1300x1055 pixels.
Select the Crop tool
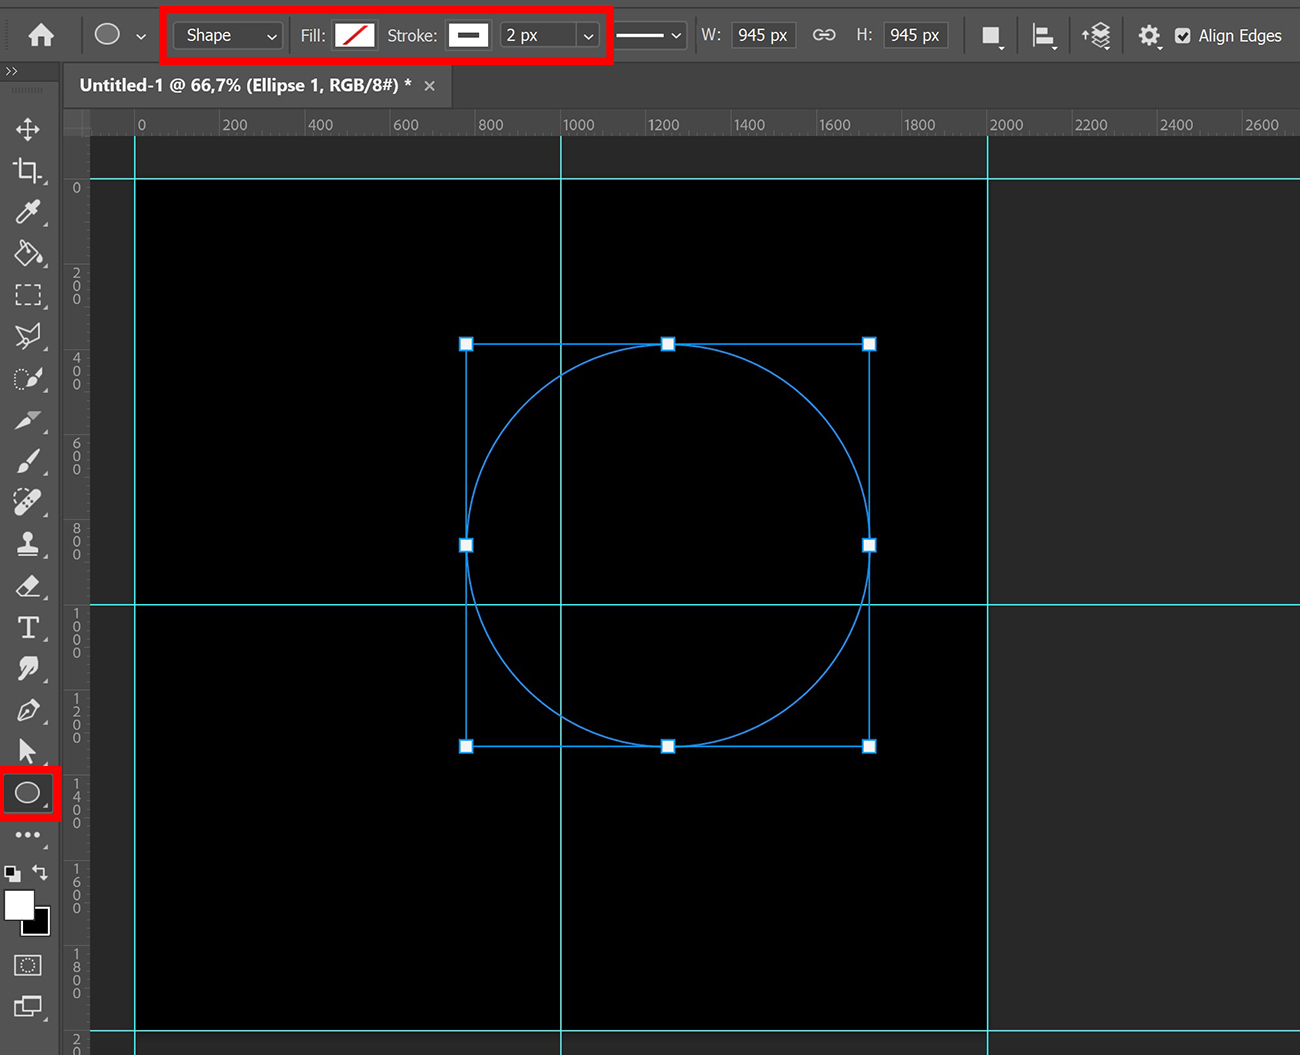(x=29, y=170)
